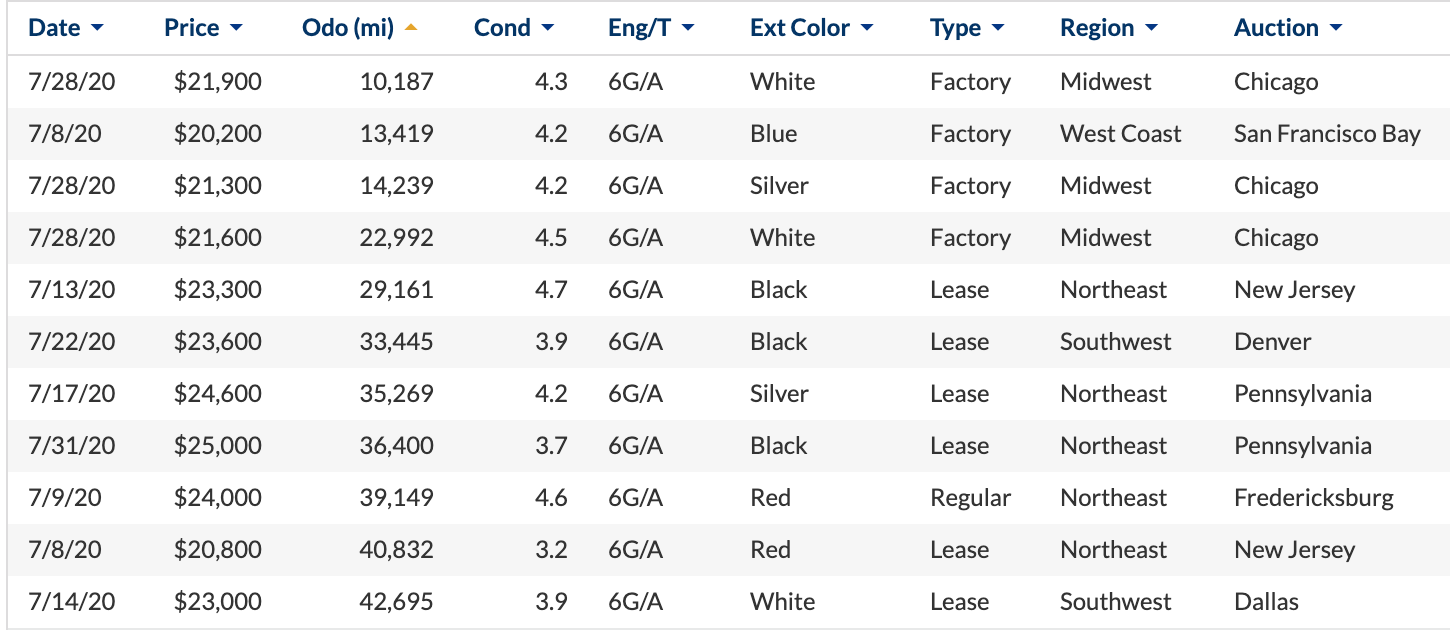The width and height of the screenshot is (1450, 630).
Task: Click the Cond column sort arrow
Action: 547,29
